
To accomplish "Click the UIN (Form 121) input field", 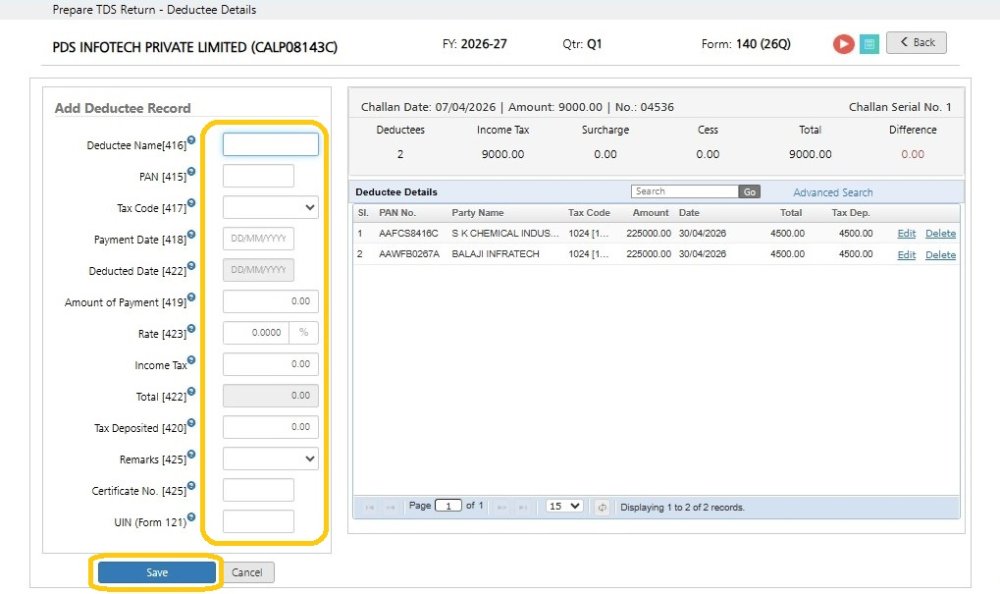I will 258,521.
